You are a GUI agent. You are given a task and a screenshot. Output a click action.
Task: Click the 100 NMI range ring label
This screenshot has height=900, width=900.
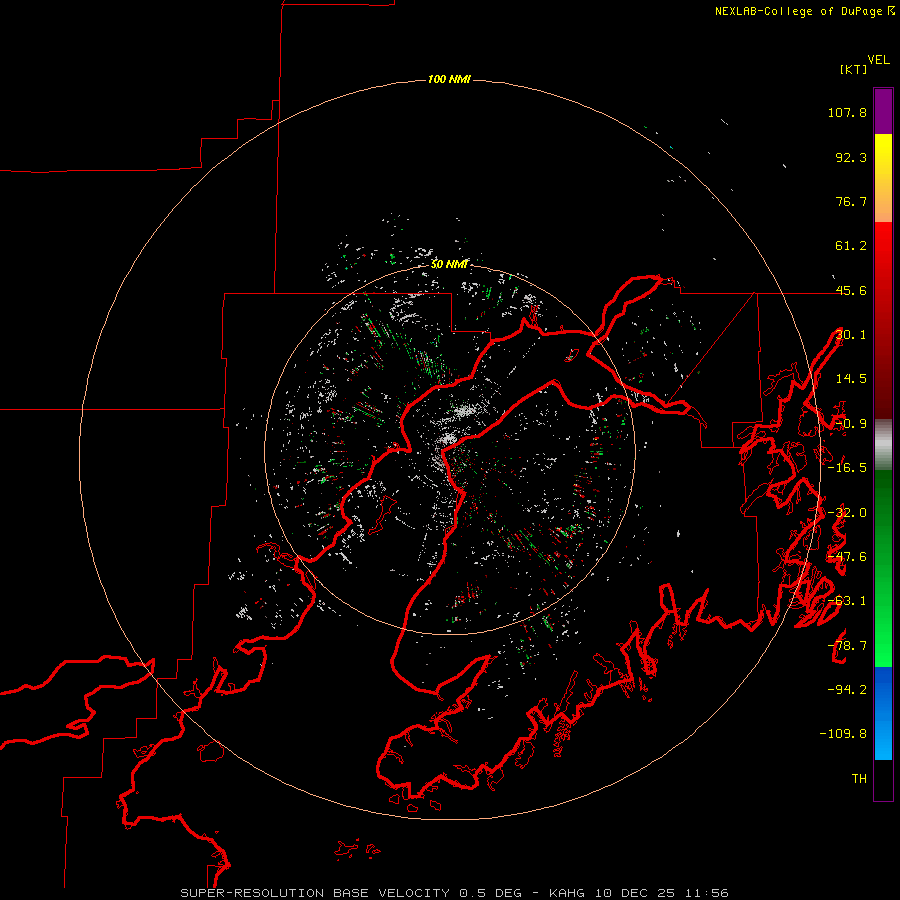coord(449,79)
